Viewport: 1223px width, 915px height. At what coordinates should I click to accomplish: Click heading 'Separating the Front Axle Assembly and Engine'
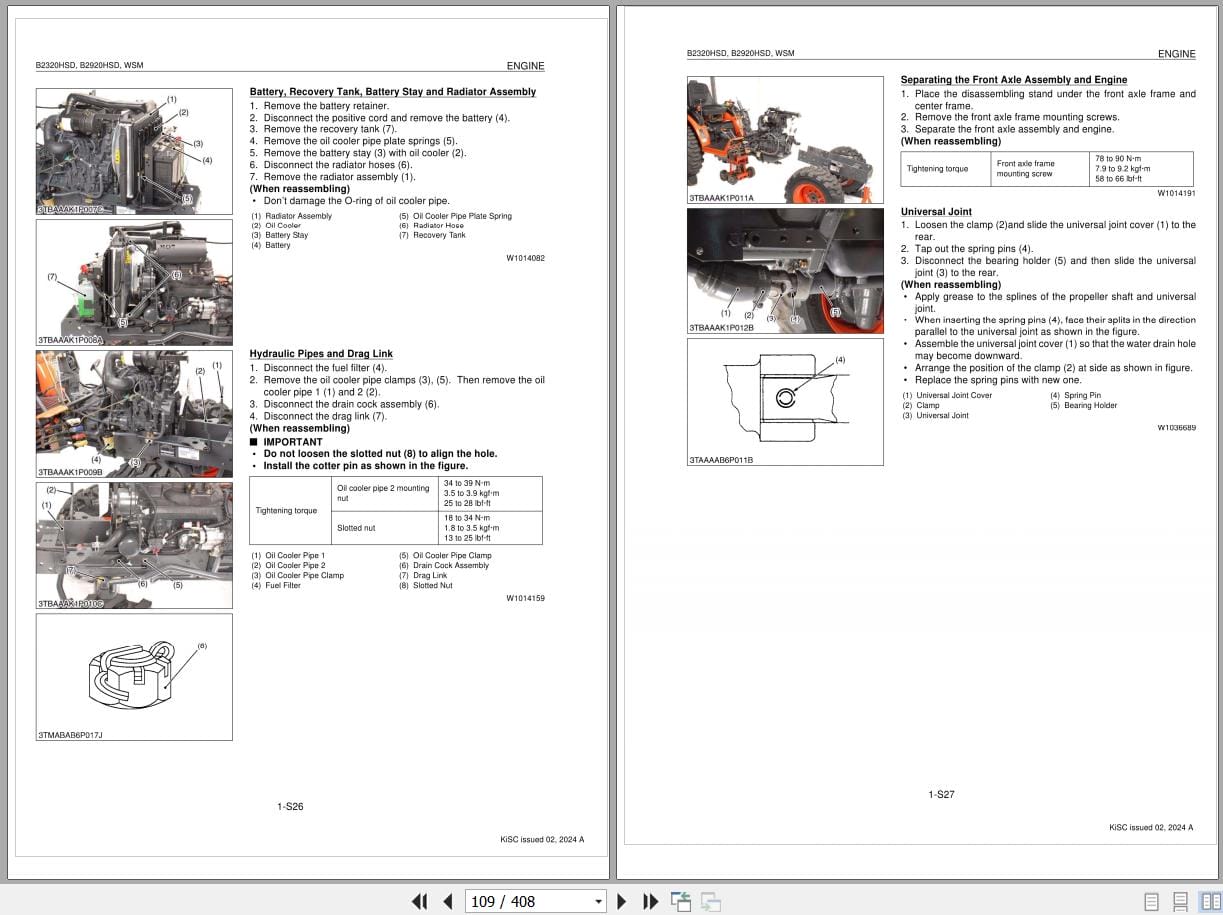click(x=1014, y=80)
